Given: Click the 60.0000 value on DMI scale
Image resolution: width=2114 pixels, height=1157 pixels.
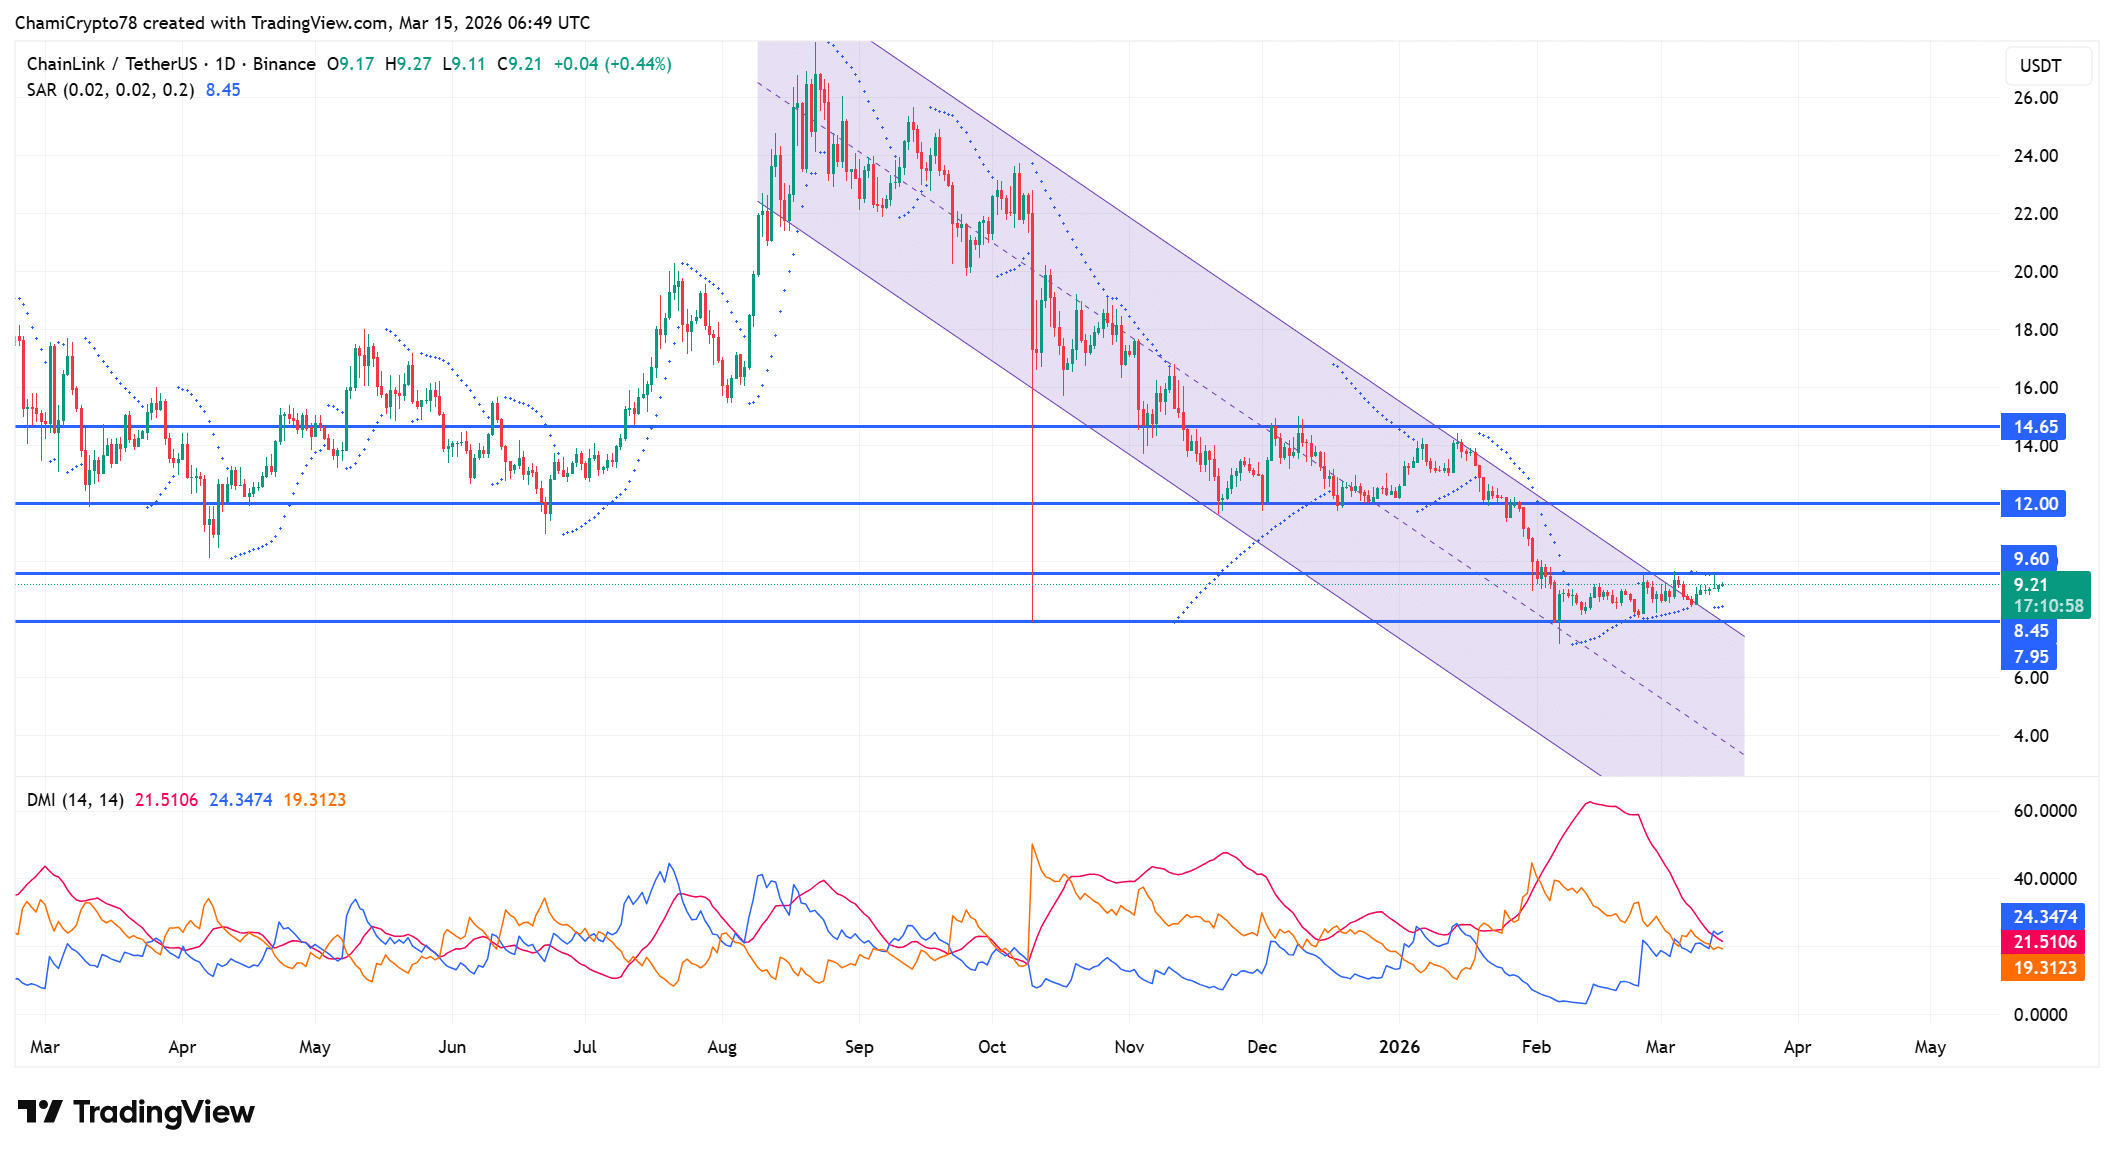Looking at the screenshot, I should (2044, 811).
